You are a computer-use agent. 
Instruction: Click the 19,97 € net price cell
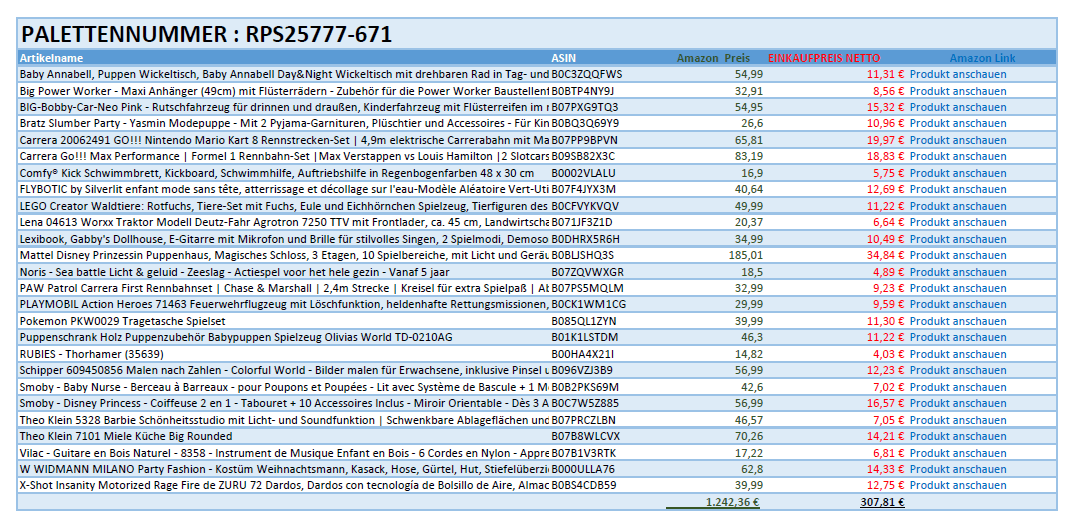tap(885, 140)
